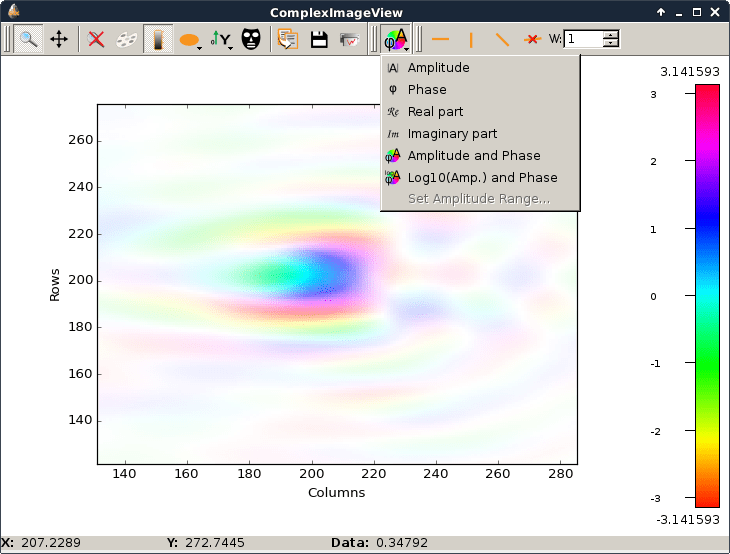Activate the zoom magnifier tool
The height and width of the screenshot is (554, 730).
(28, 39)
